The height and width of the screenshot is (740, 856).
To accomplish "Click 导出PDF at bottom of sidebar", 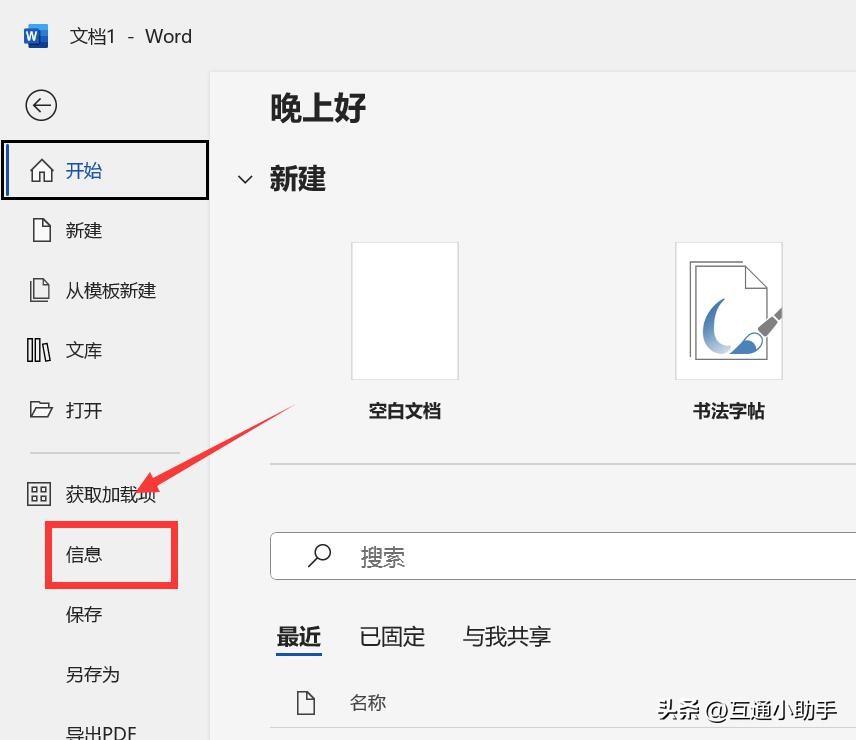I will coord(100,731).
